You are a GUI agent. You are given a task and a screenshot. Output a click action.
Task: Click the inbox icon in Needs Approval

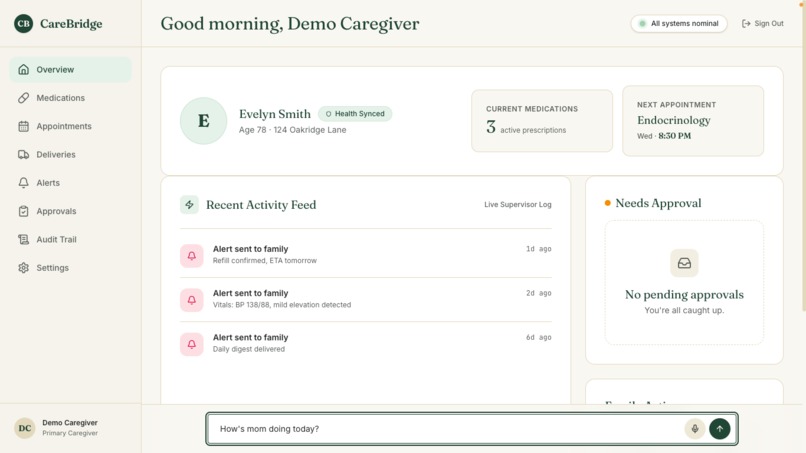684,263
